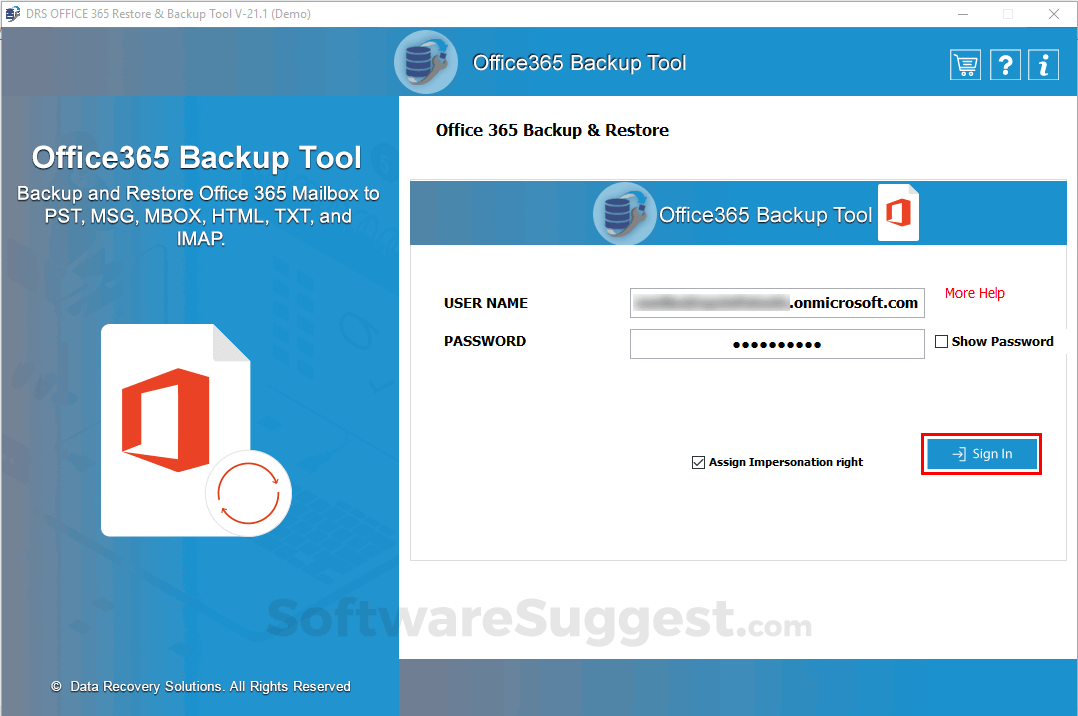Click the USER NAME input field
Screen dimensions: 1078x716
(x=777, y=303)
